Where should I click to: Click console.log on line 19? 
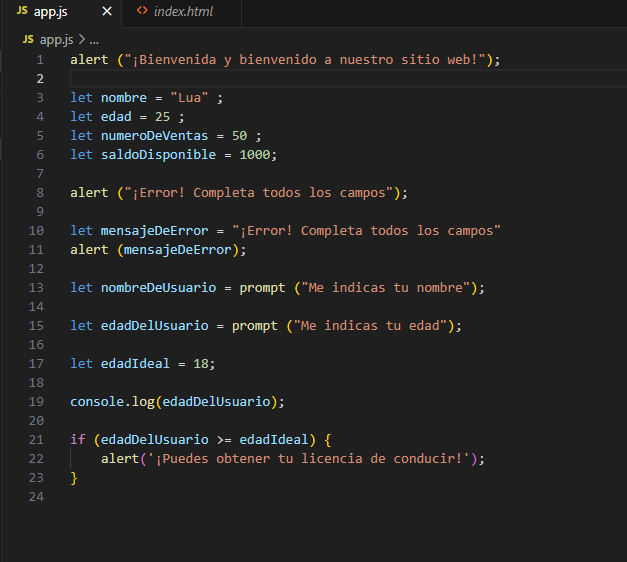(112, 402)
